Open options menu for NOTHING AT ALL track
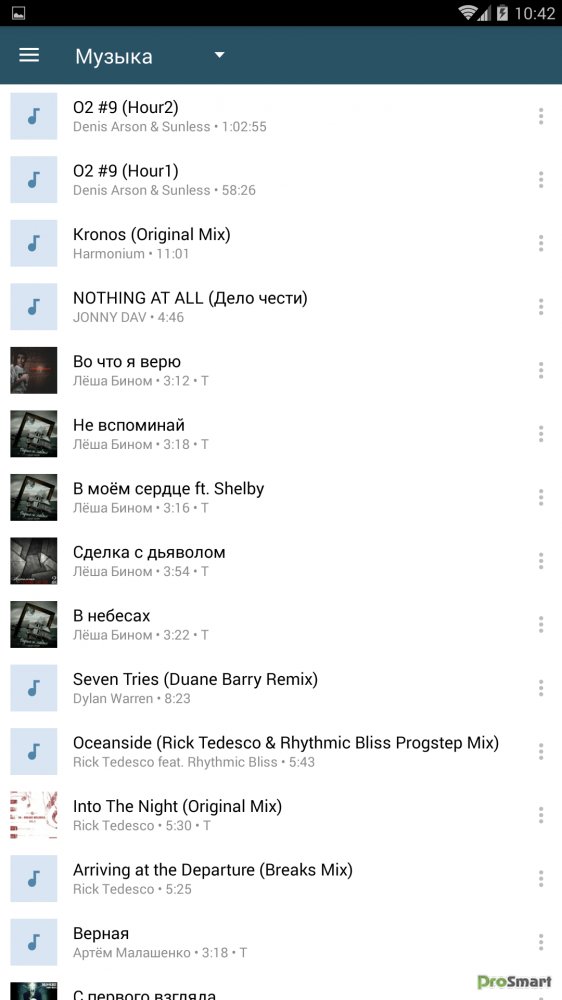Viewport: 562px width, 1000px height. point(540,307)
